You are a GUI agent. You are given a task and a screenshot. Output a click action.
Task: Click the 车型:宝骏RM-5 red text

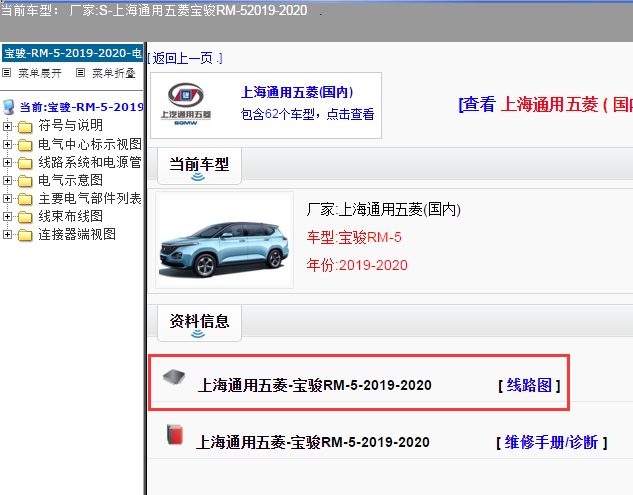click(354, 237)
